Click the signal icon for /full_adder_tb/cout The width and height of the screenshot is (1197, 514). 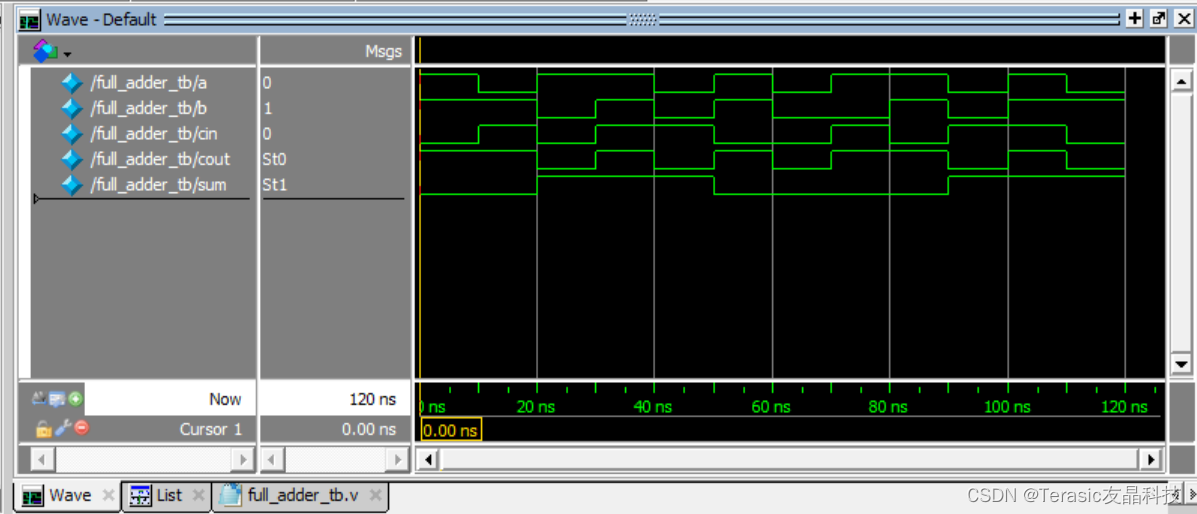click(72, 160)
